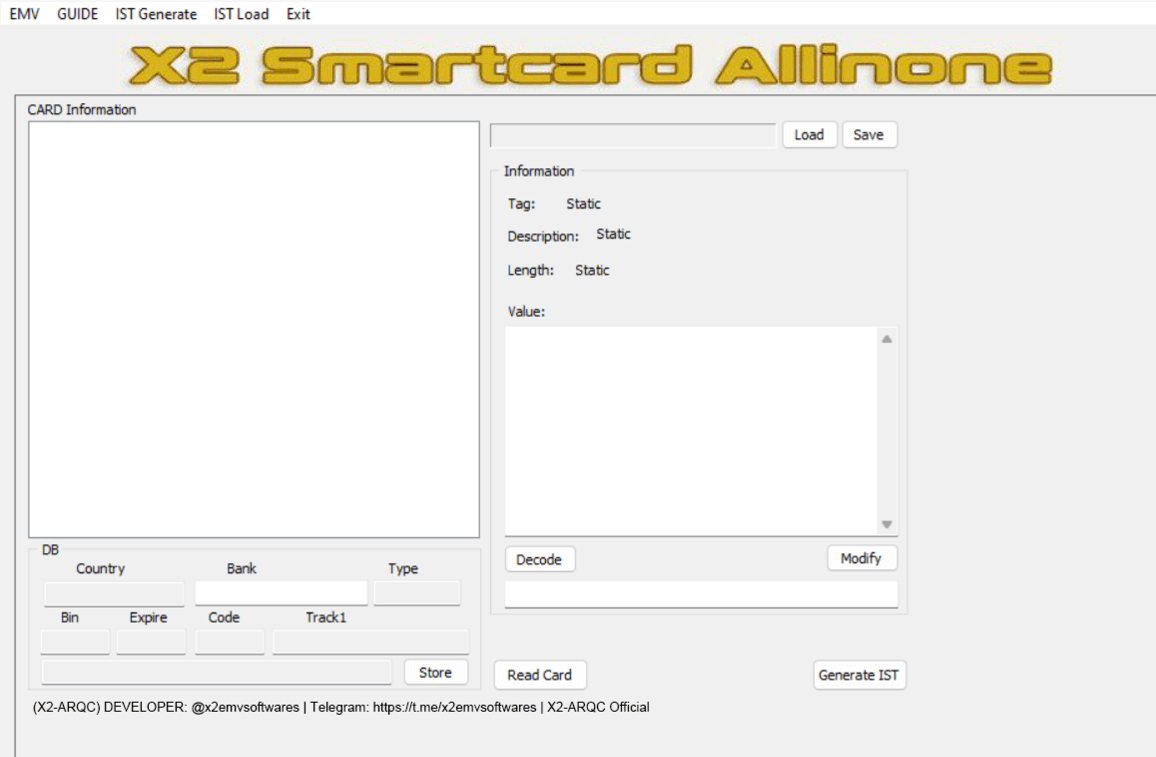This screenshot has width=1156, height=757.
Task: Click the Decode button
Action: [x=540, y=559]
